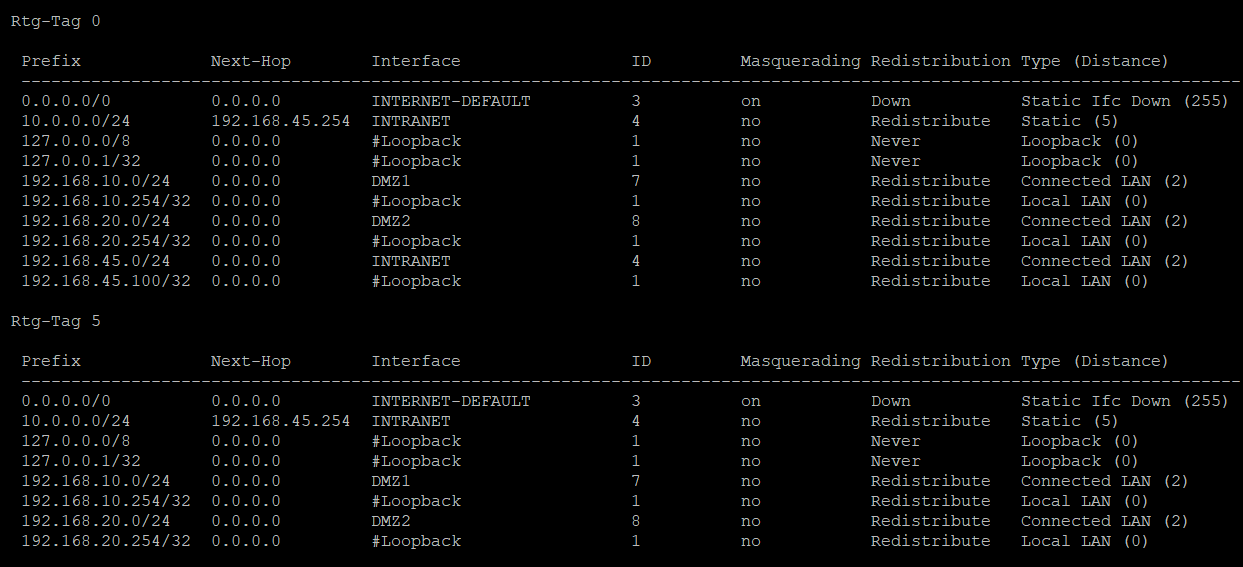1243x567 pixels.
Task: Click Interface column header in Rtg-Tag 0 table
Action: coord(416,61)
